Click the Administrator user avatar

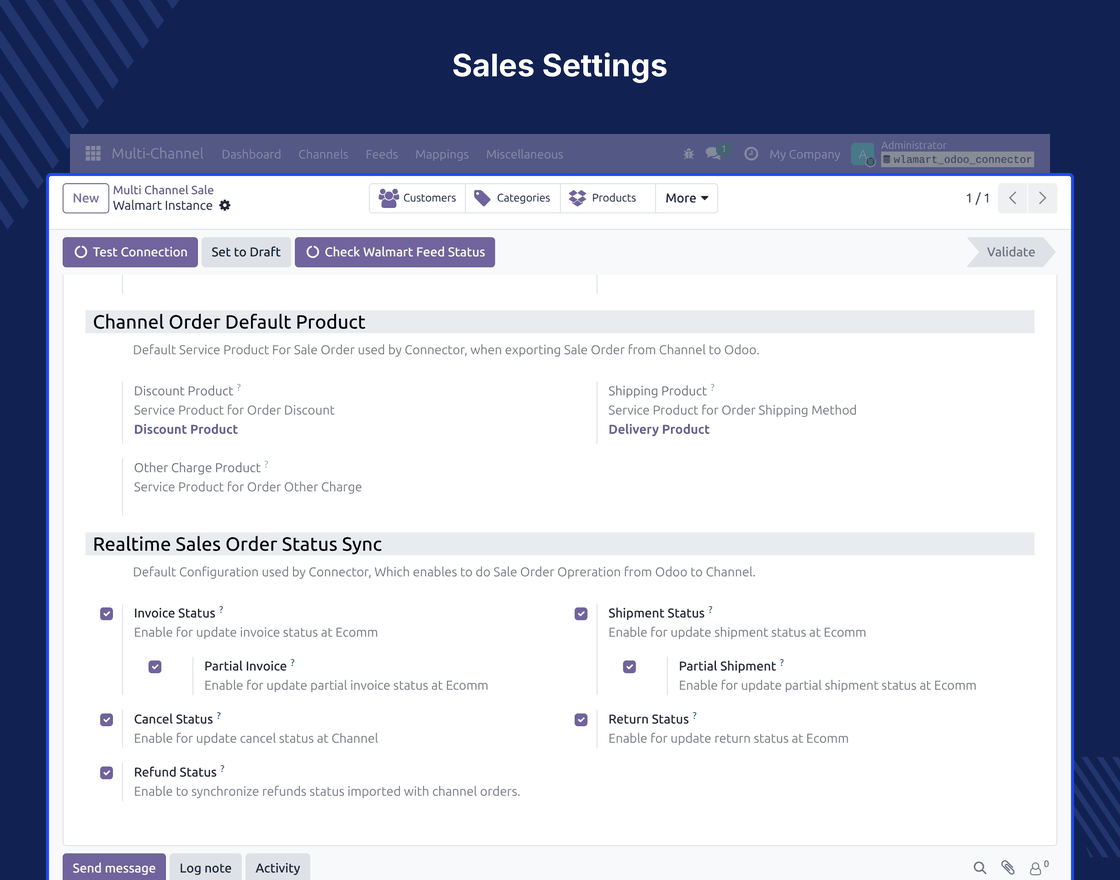tap(863, 154)
